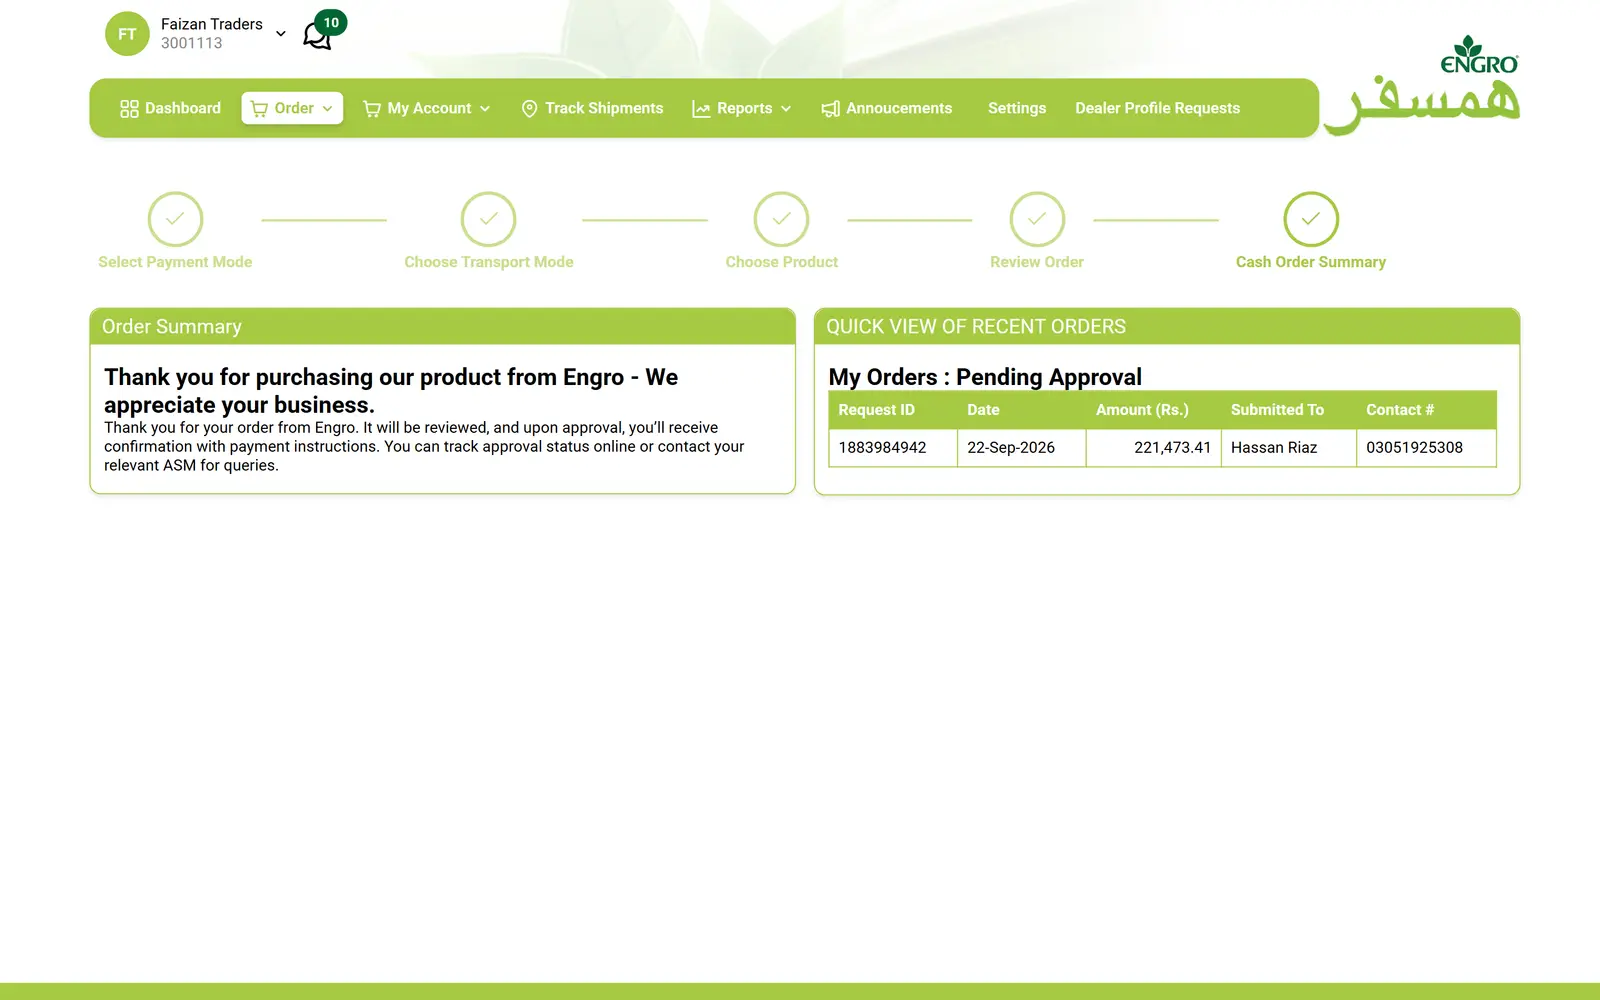Click the Track Shipments location pin icon
The height and width of the screenshot is (1000, 1600).
tap(530, 108)
